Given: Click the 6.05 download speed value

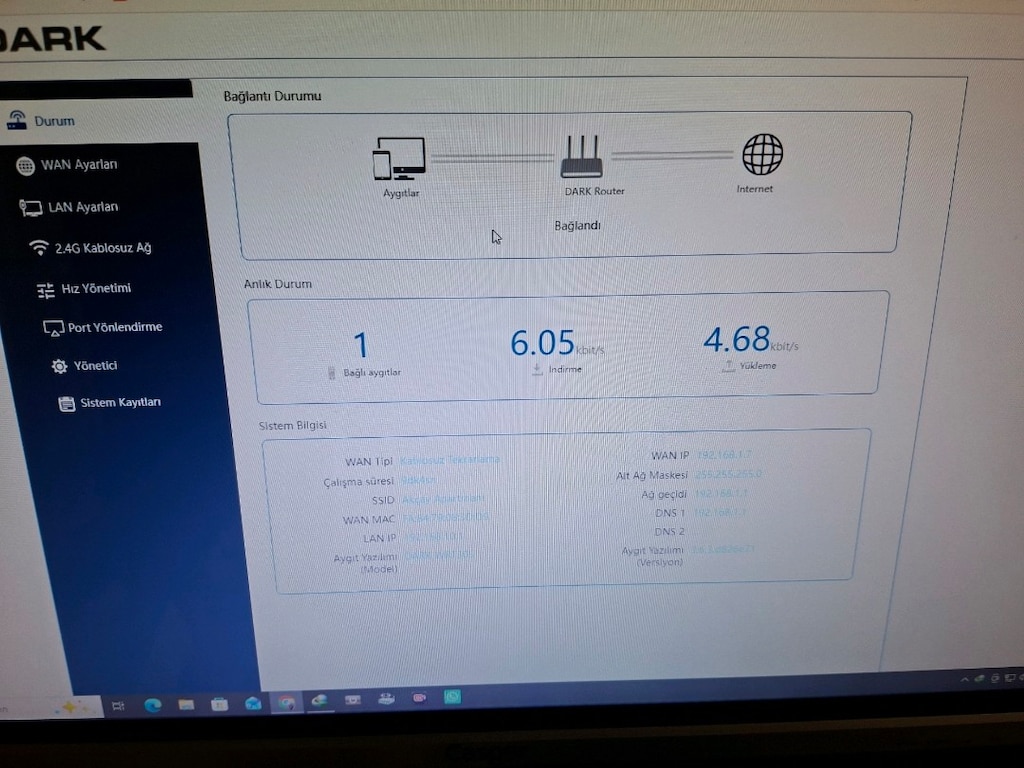Looking at the screenshot, I should (x=542, y=343).
